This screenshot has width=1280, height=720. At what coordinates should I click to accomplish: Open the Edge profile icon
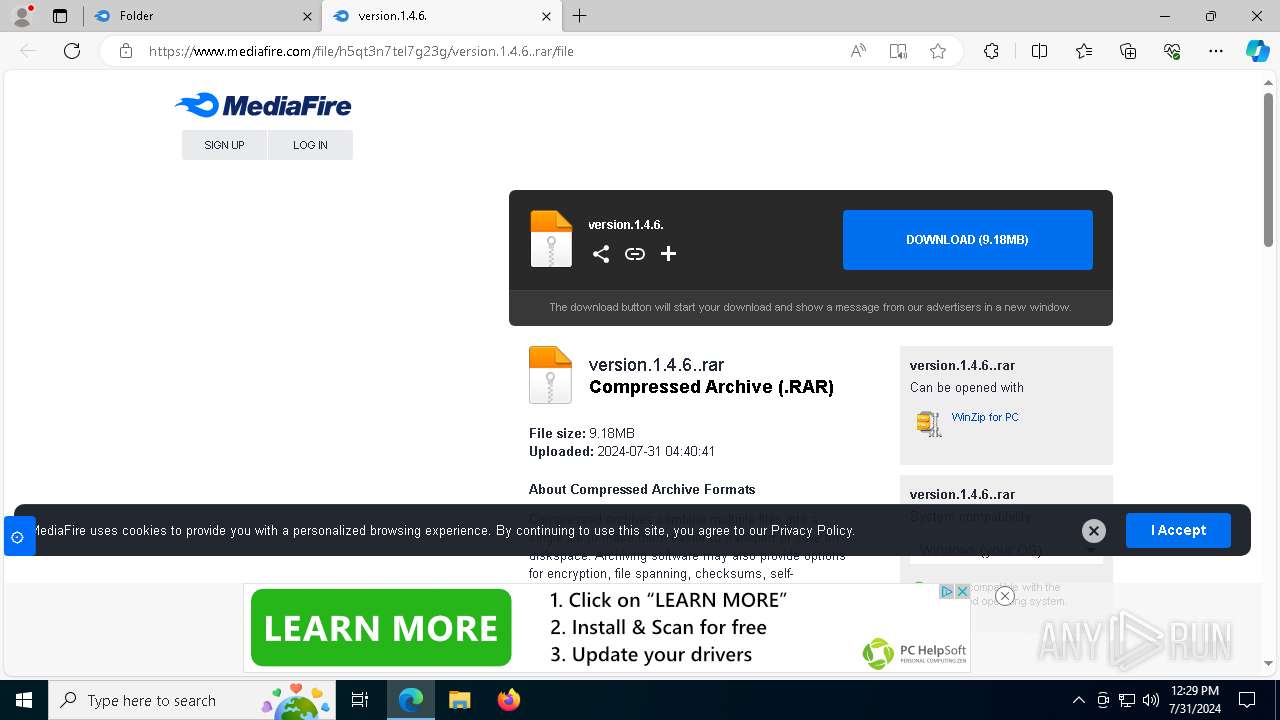tap(22, 16)
